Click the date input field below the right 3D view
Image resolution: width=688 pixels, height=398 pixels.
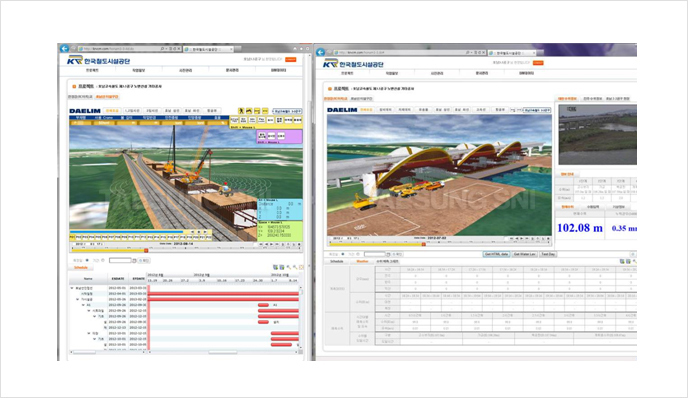coord(375,254)
